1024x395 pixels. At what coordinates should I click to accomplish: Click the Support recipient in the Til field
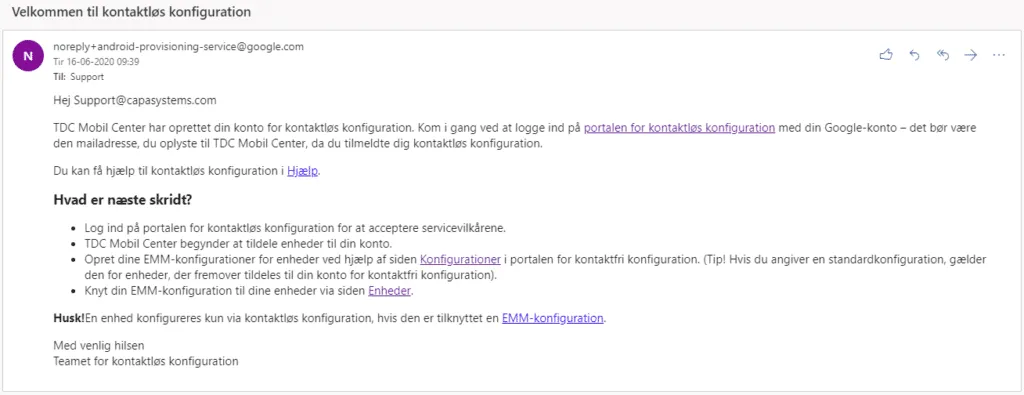(87, 76)
